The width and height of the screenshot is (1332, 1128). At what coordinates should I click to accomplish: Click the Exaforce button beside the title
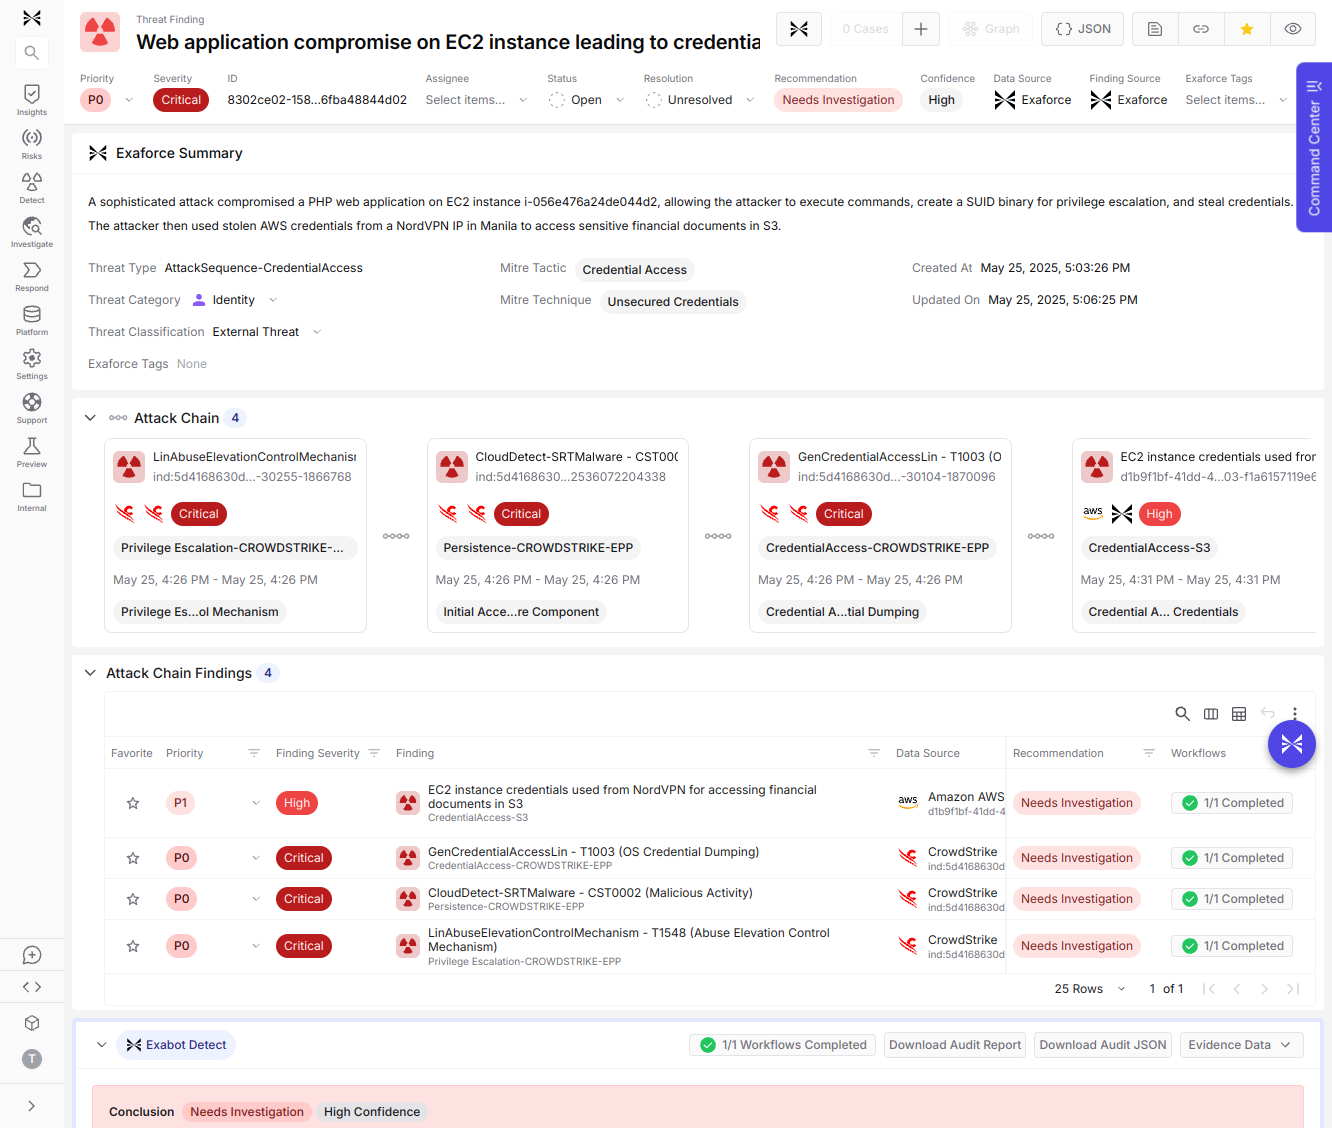tap(799, 29)
